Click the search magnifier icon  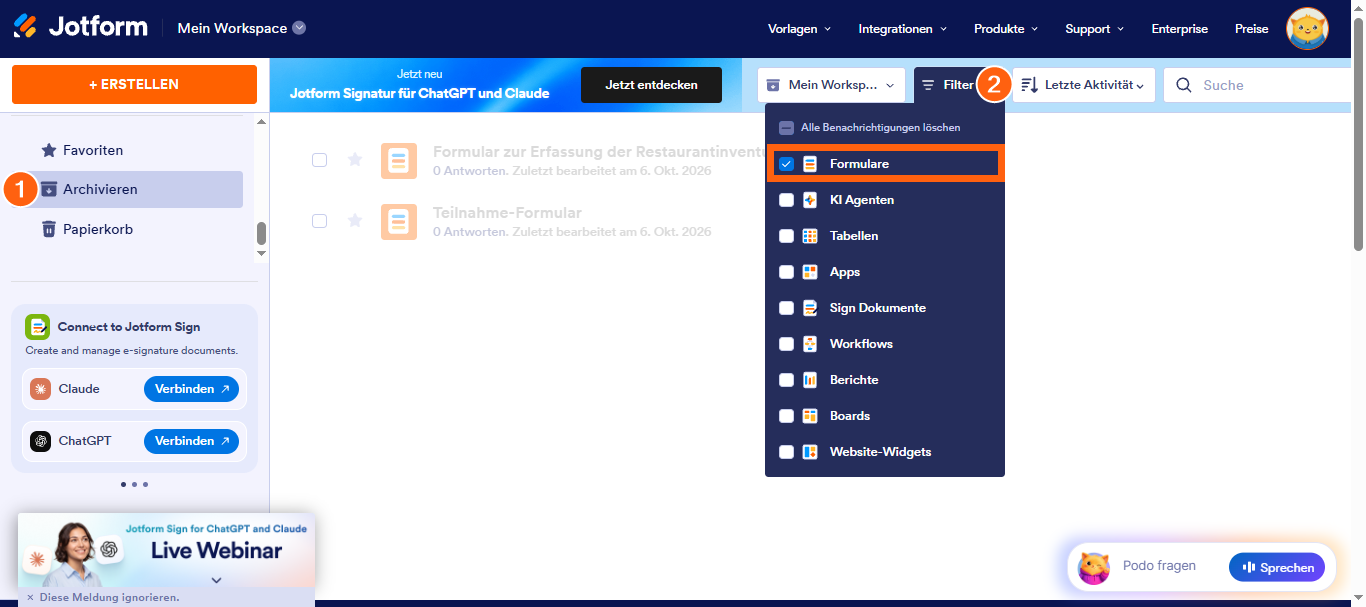[x=1184, y=85]
